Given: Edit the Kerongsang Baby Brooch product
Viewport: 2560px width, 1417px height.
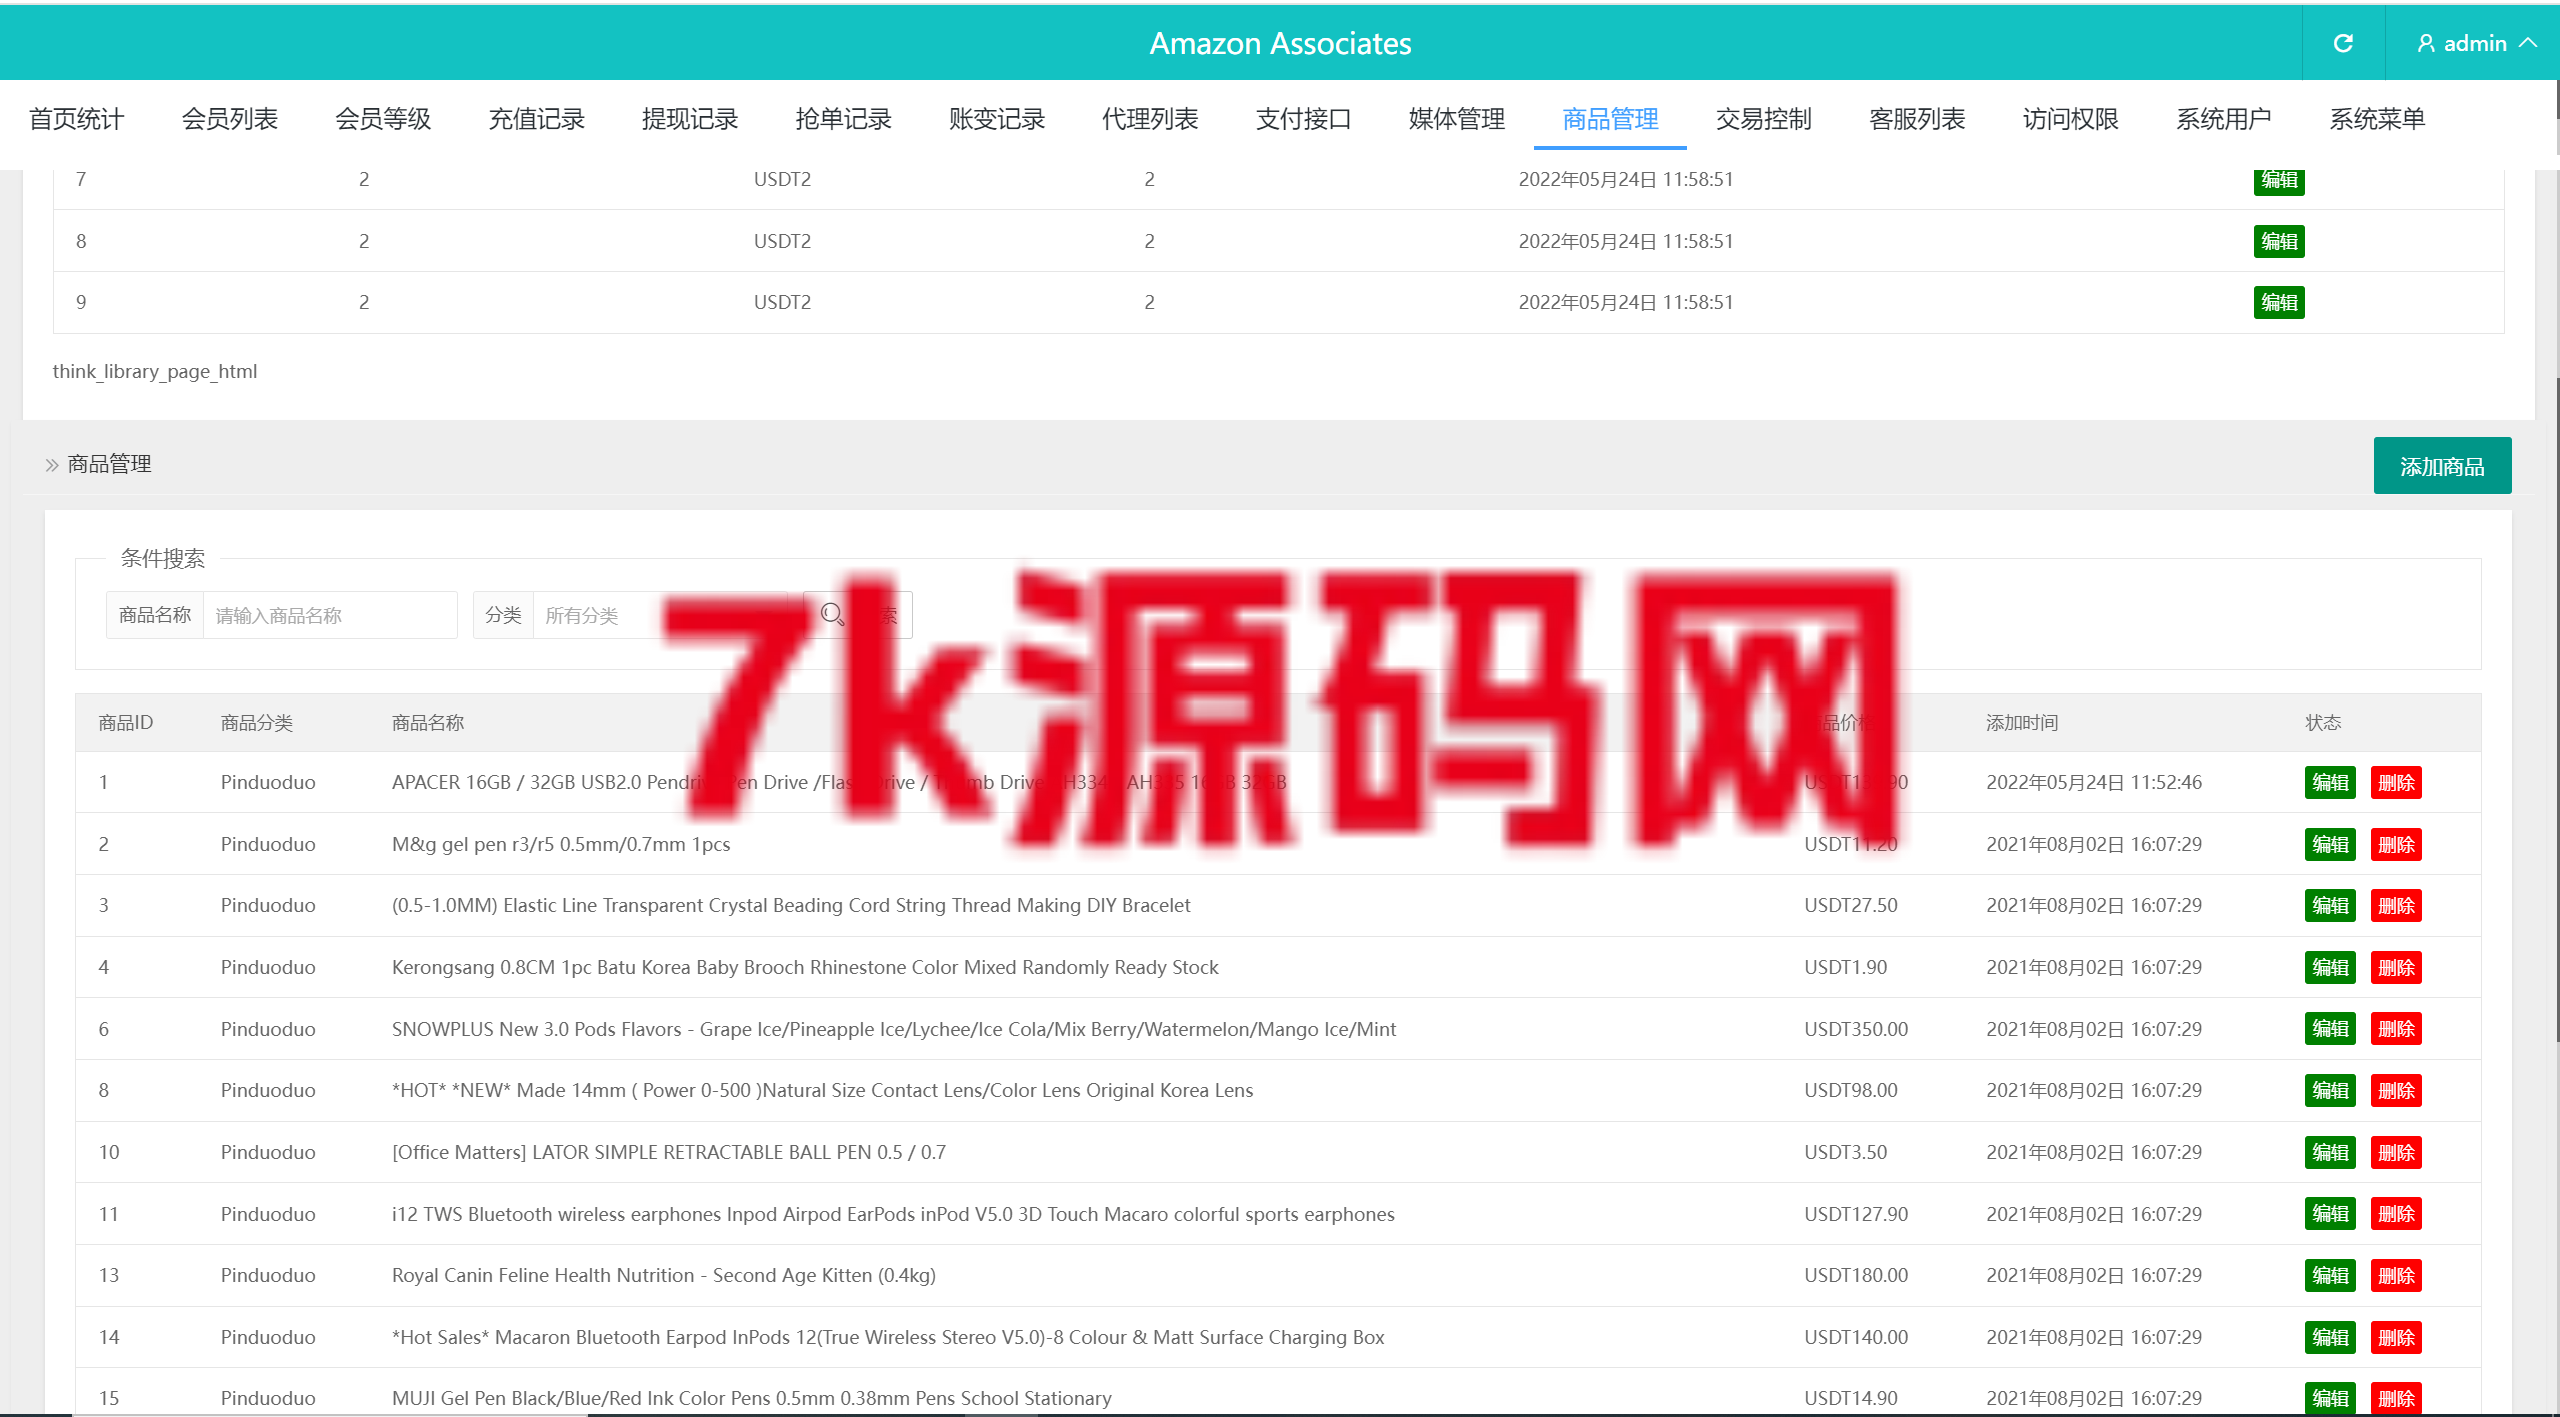Looking at the screenshot, I should (2330, 968).
